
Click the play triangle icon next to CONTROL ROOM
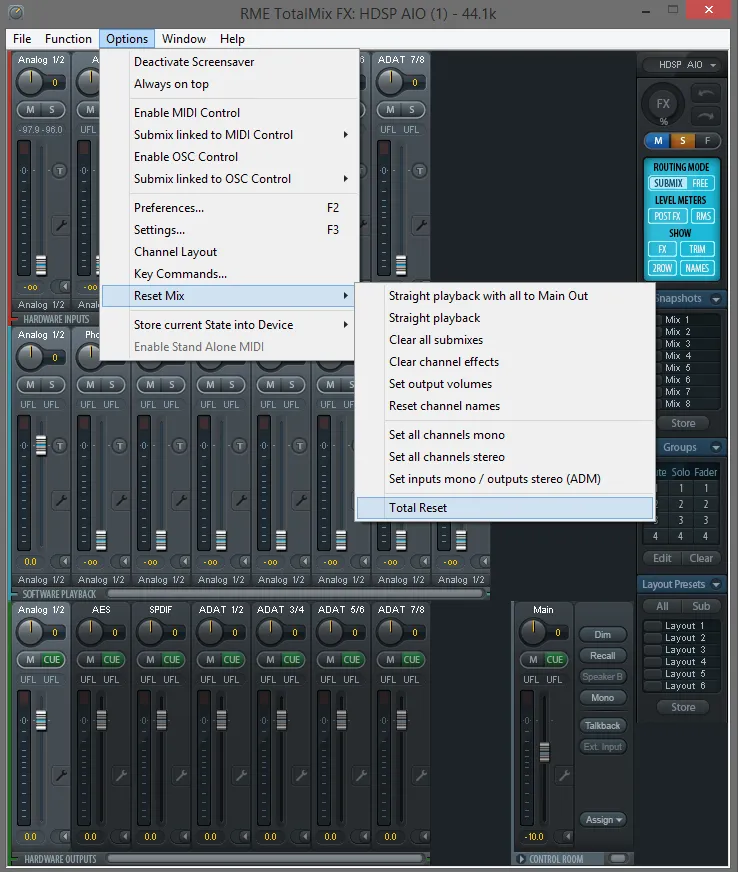pos(521,859)
